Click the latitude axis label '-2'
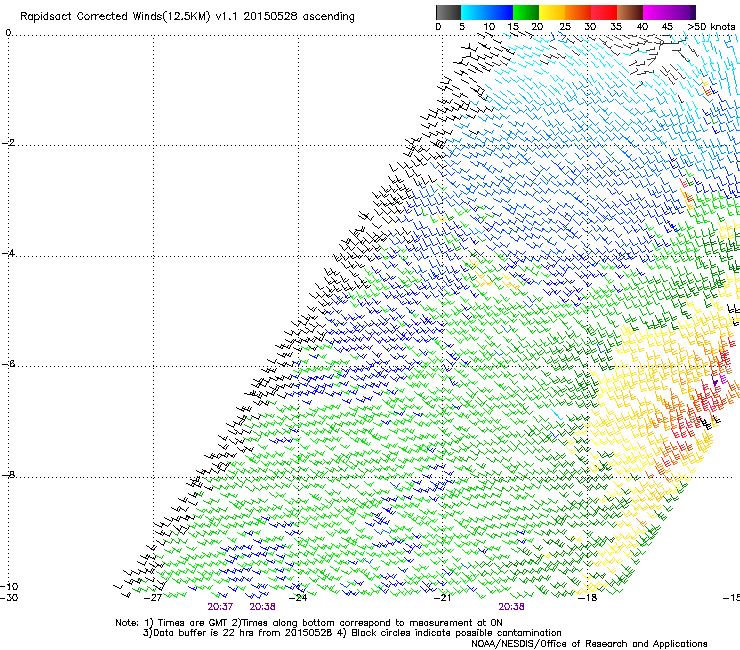The image size is (740, 650). pos(8,143)
